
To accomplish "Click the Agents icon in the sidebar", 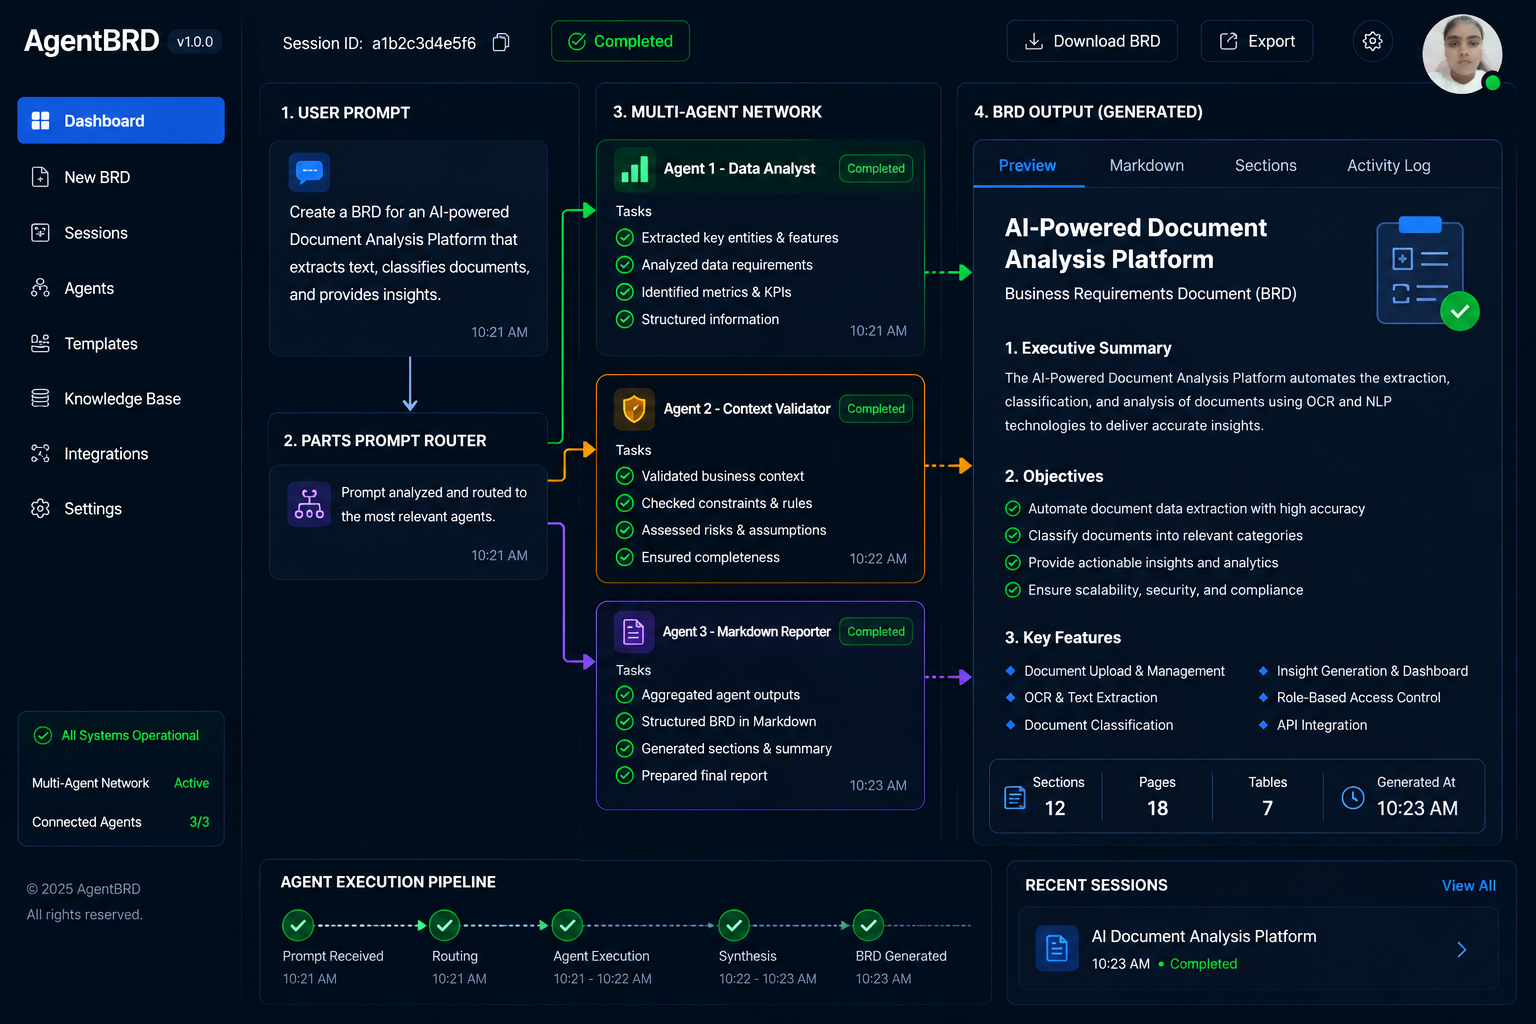I will click(41, 288).
